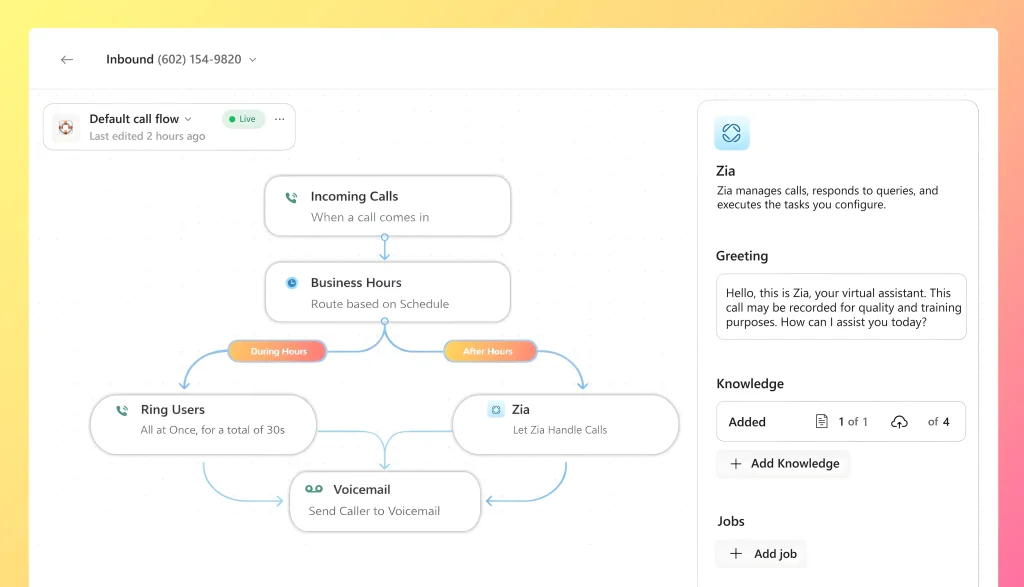Open the three-dot more options menu

279,119
